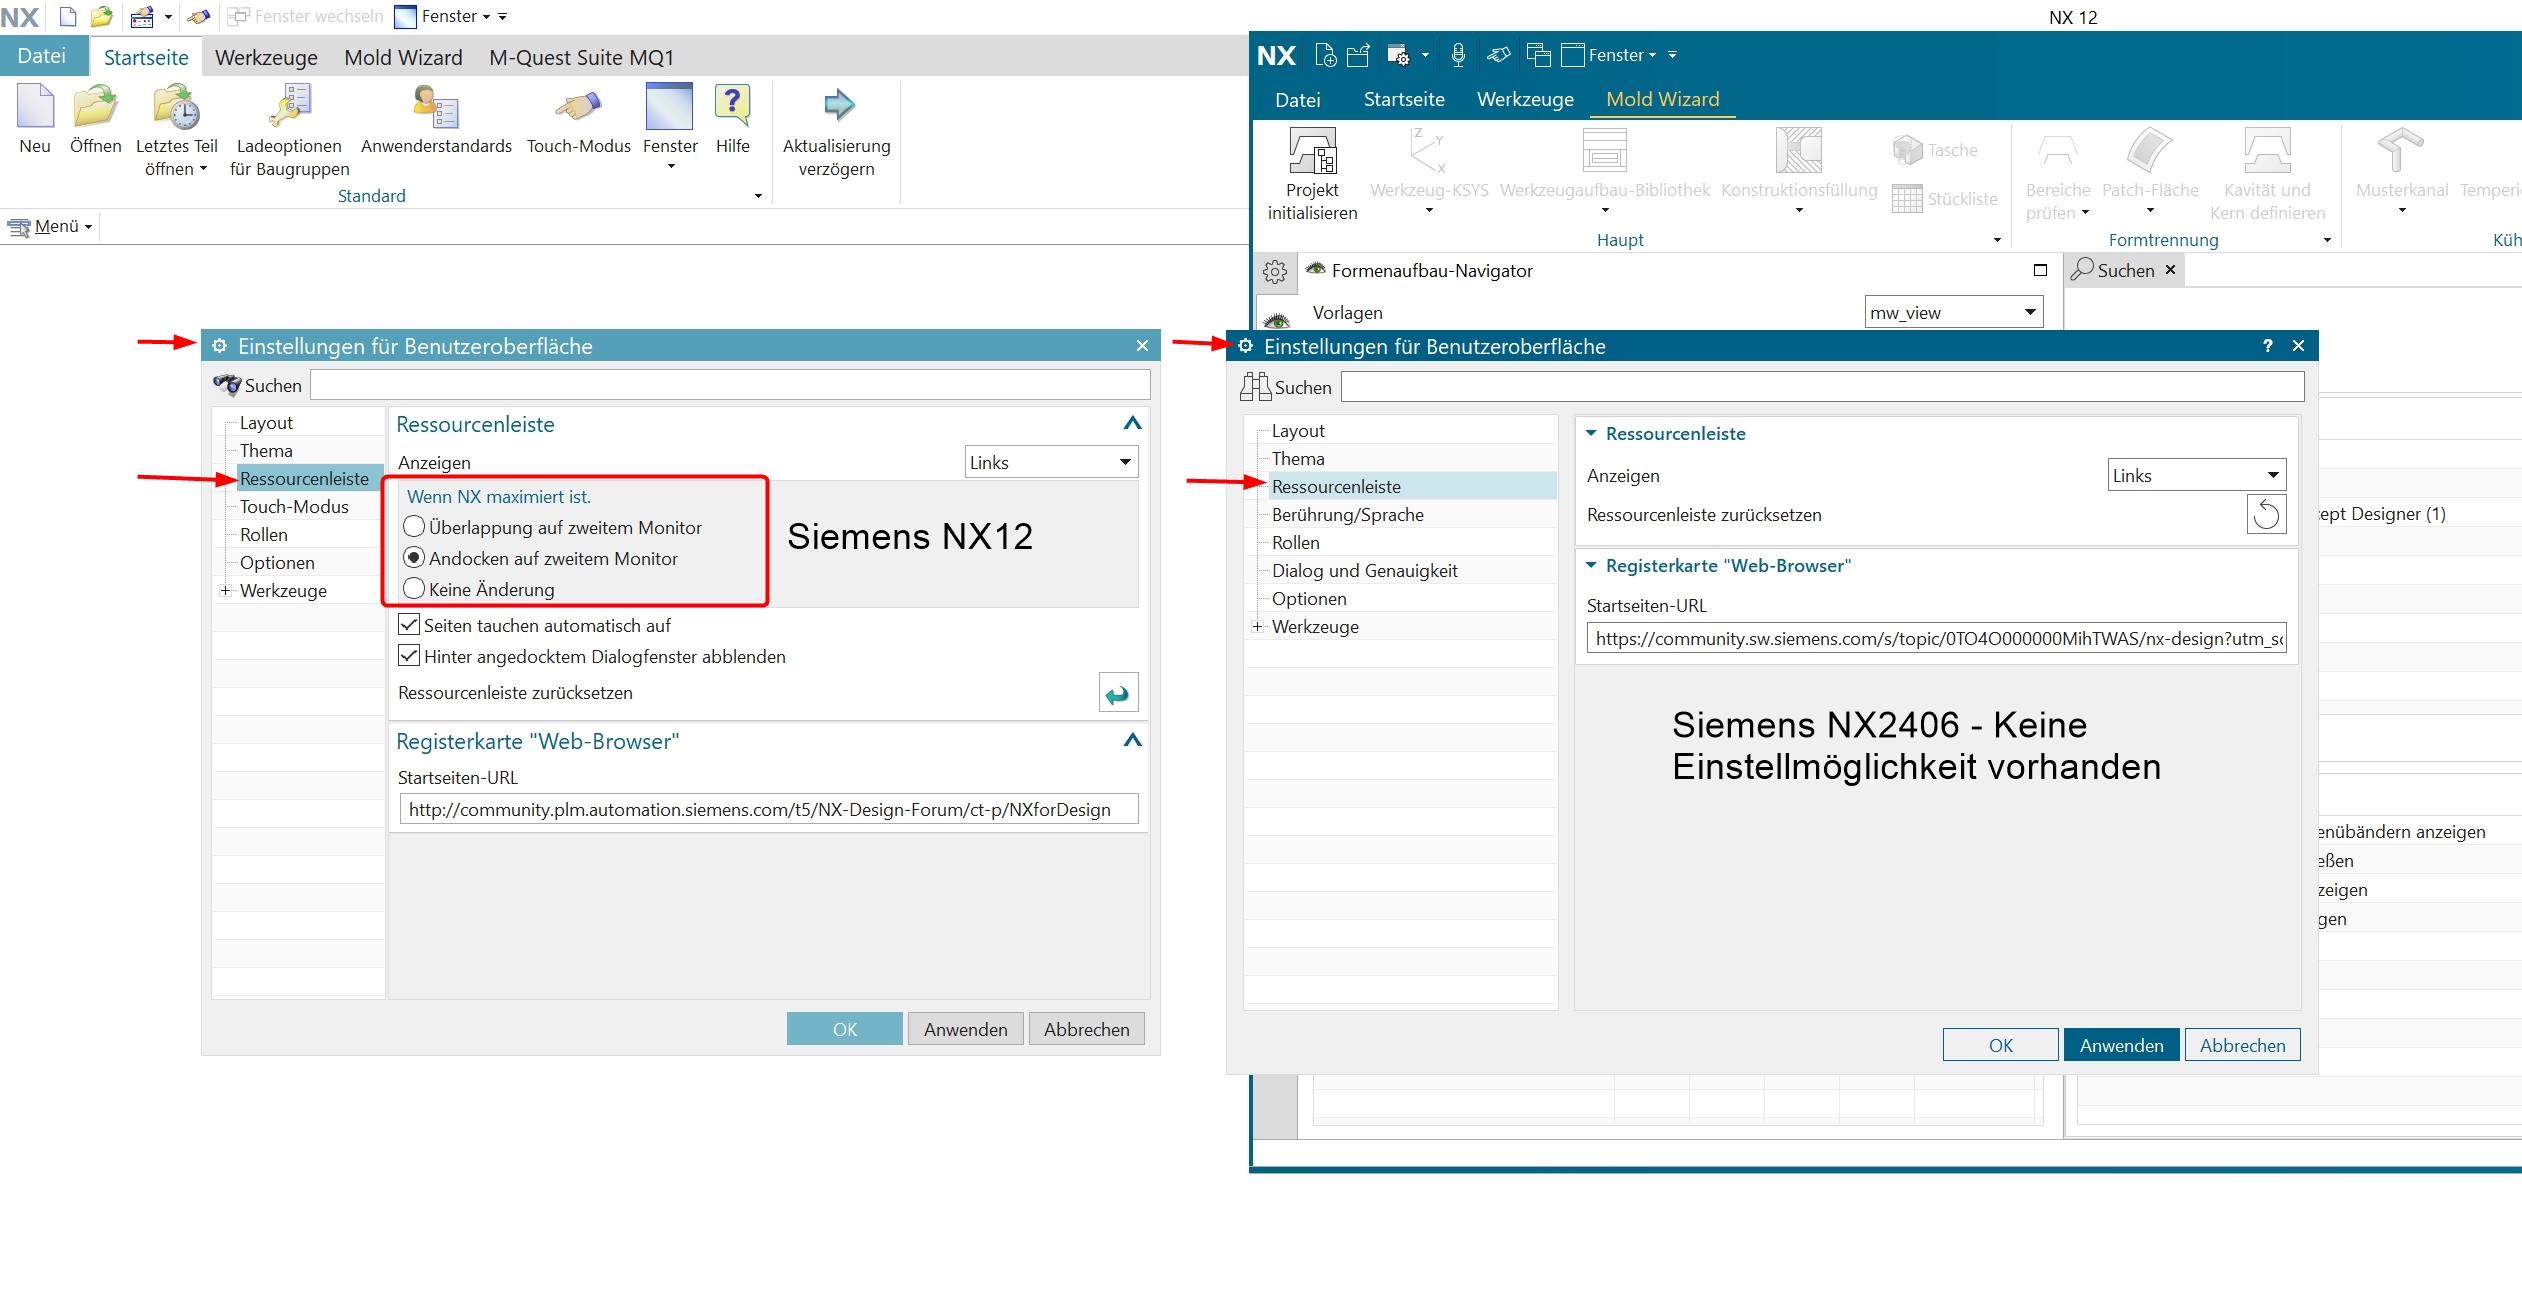Viewport: 2522px width, 1291px height.
Task: Click Anwenden in NX12 dialog
Action: (x=965, y=1029)
